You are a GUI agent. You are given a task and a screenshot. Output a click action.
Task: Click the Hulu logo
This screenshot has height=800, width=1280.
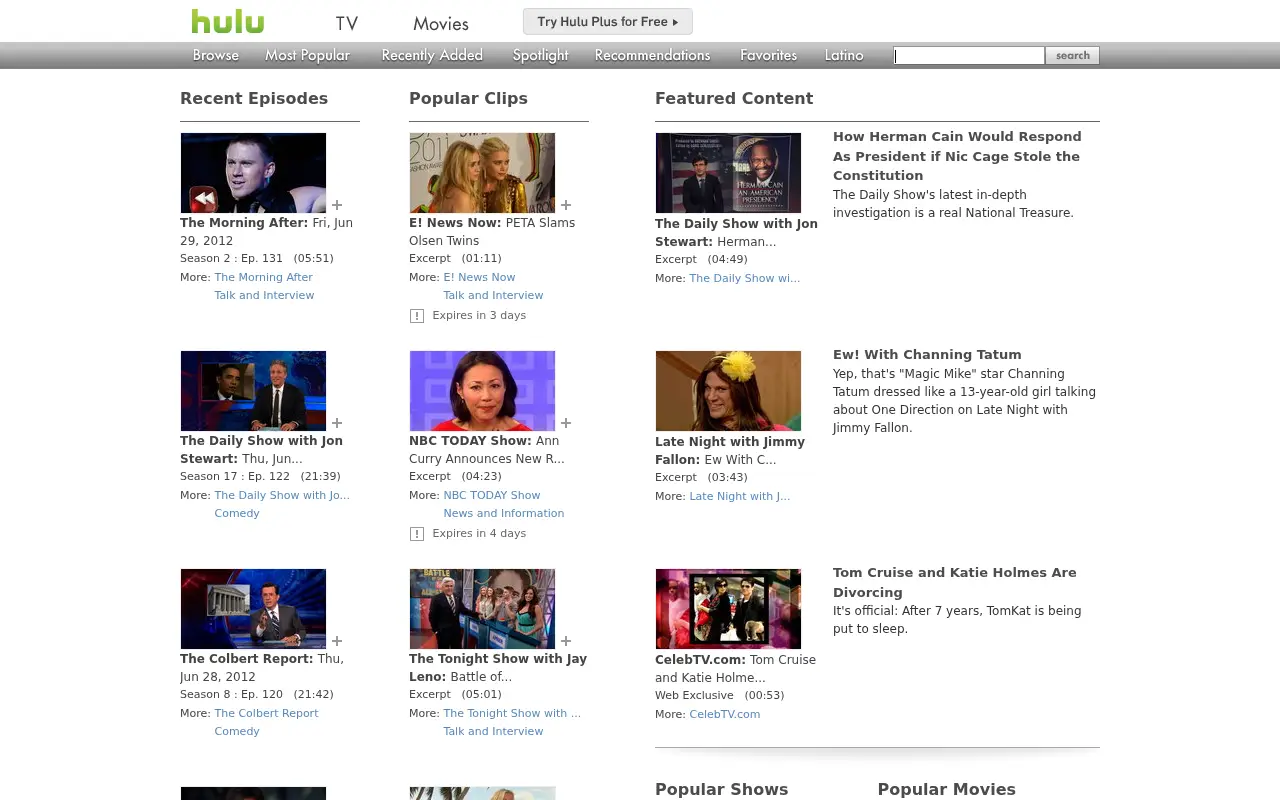coord(228,21)
